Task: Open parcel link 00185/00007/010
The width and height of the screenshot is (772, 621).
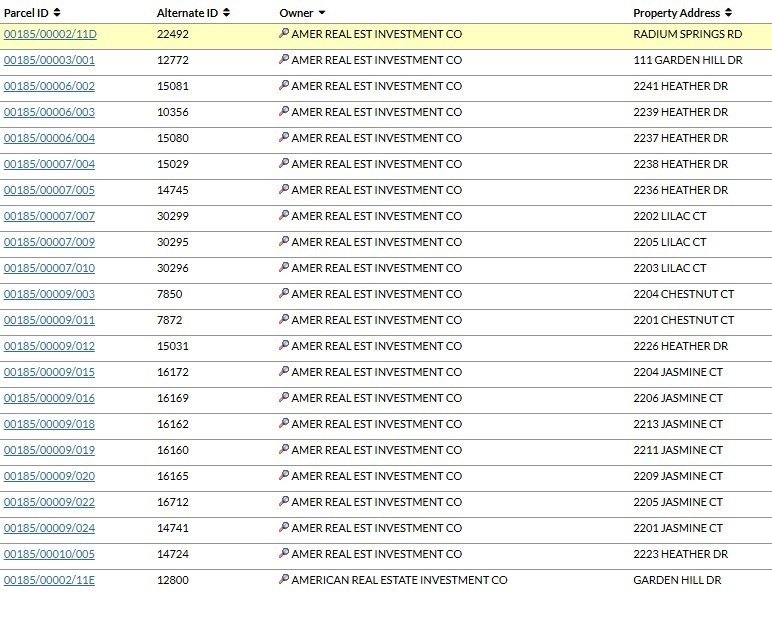Action: [49, 268]
